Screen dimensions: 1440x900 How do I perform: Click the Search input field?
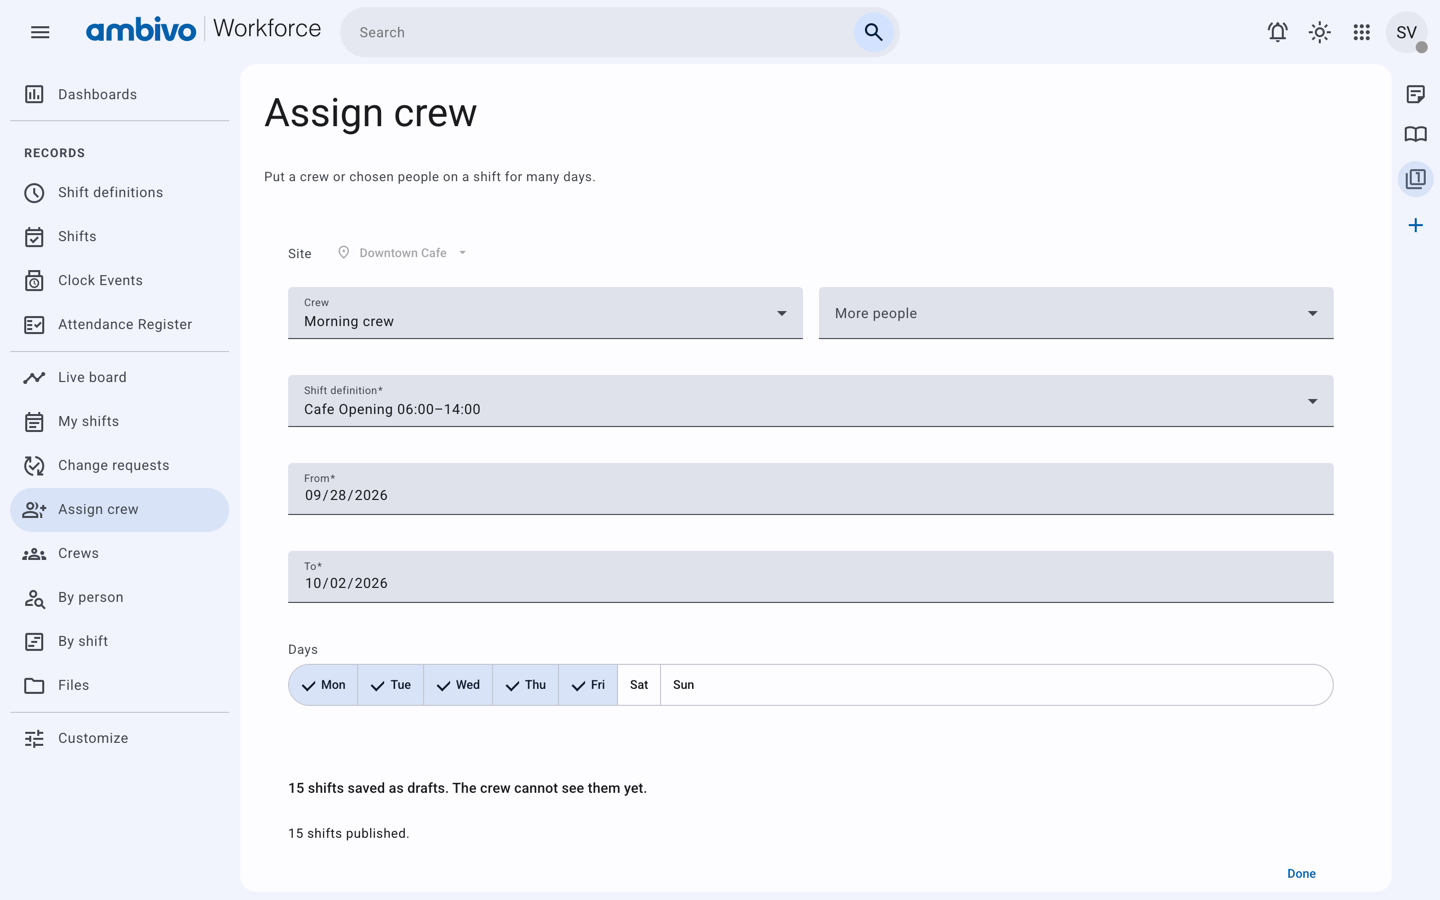click(x=600, y=32)
